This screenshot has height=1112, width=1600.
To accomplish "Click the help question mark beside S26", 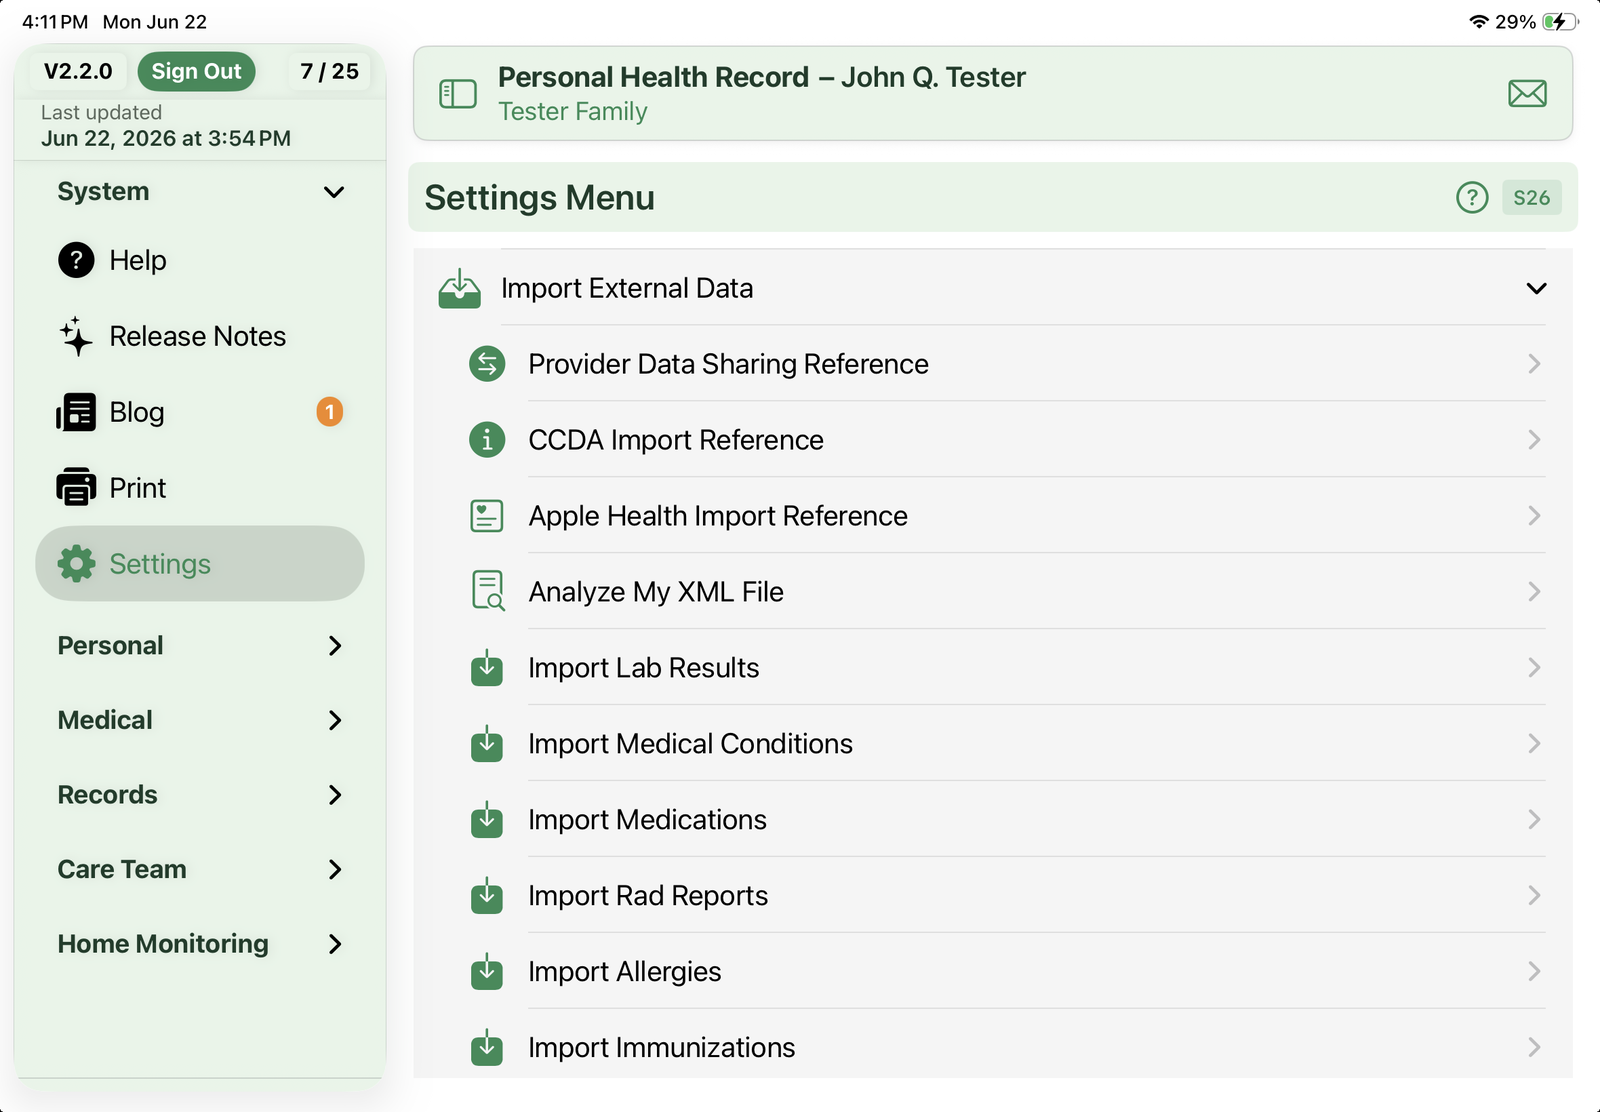I will 1472,198.
